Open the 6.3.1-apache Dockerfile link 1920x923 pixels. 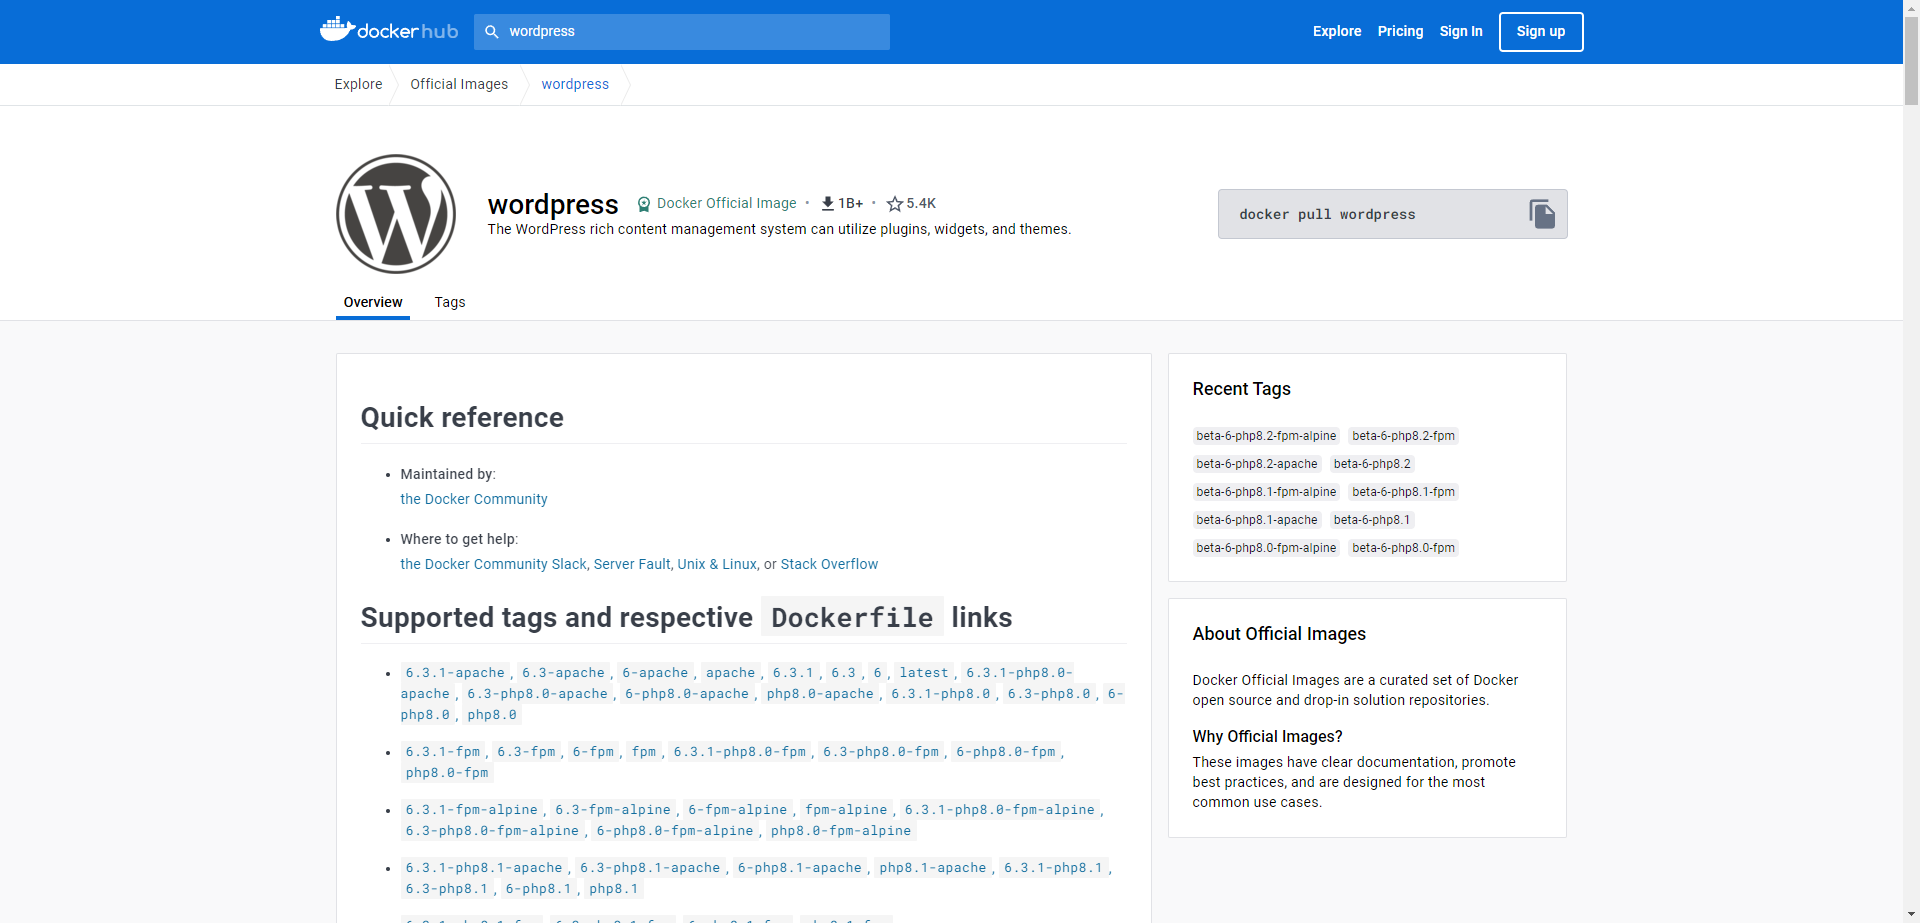click(x=455, y=673)
